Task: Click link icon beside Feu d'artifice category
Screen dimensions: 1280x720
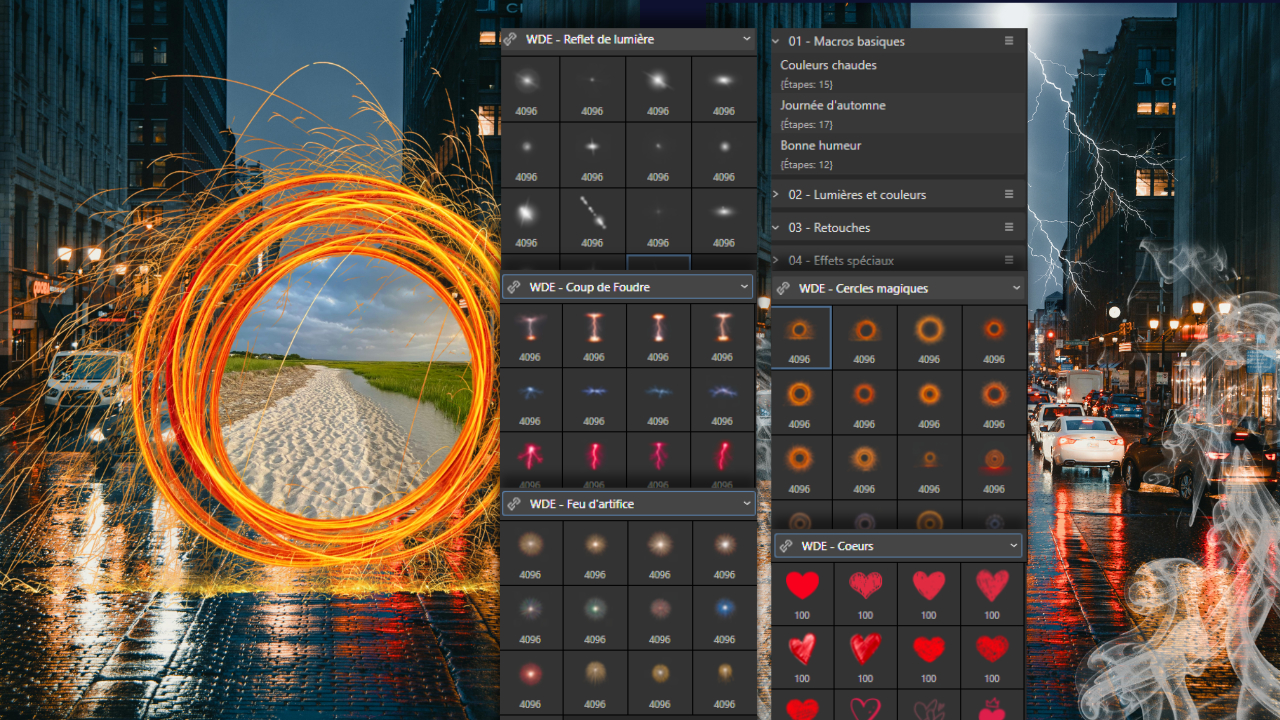Action: coord(512,504)
